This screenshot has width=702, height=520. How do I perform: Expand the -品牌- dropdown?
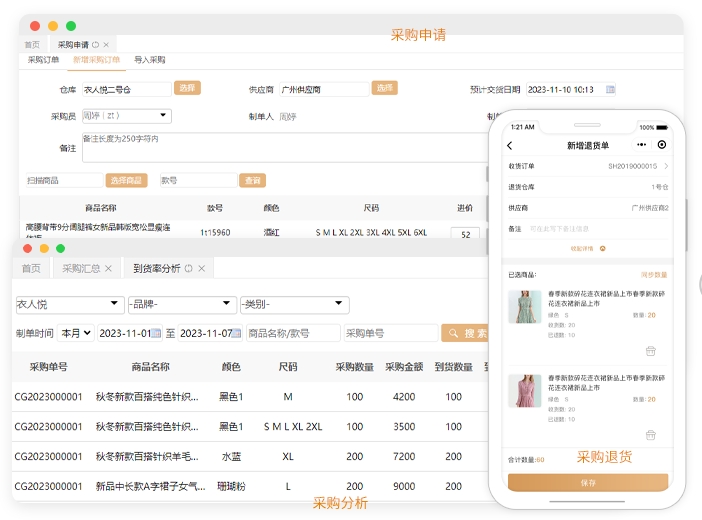pyautogui.click(x=182, y=304)
